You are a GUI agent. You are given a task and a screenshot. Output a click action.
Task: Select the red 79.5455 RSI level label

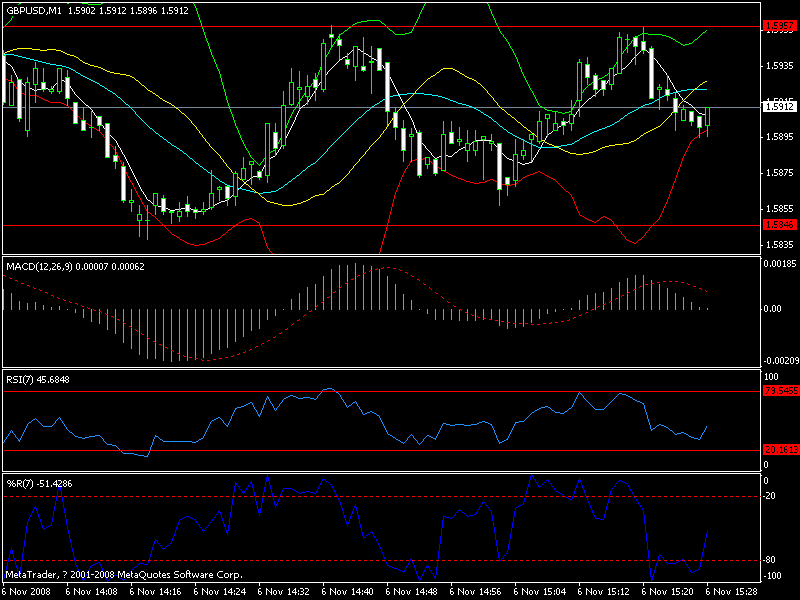(x=781, y=391)
